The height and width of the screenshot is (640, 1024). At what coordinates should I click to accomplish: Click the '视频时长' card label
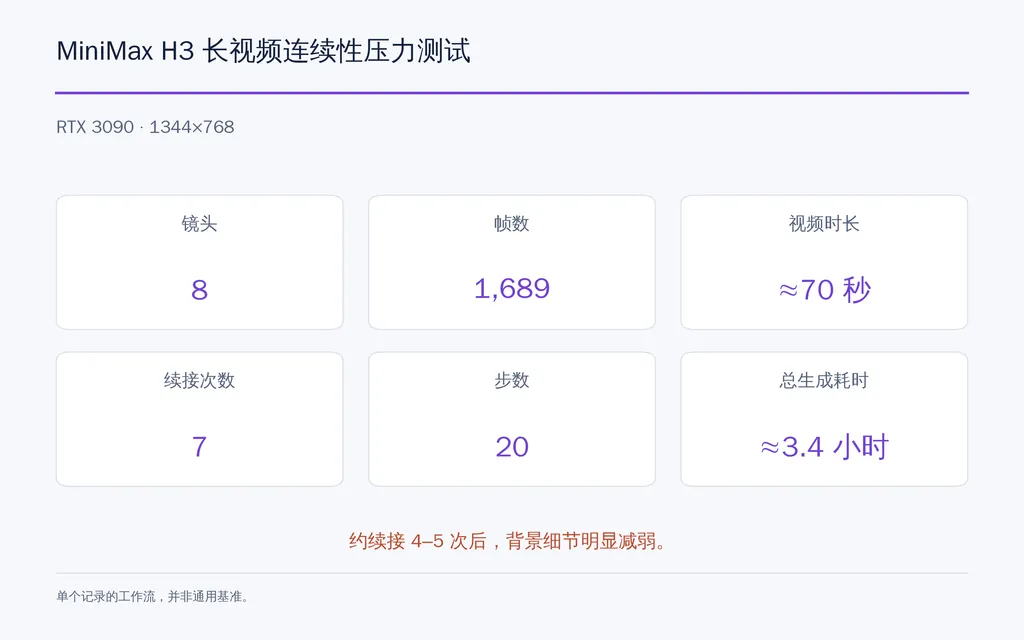(x=824, y=224)
